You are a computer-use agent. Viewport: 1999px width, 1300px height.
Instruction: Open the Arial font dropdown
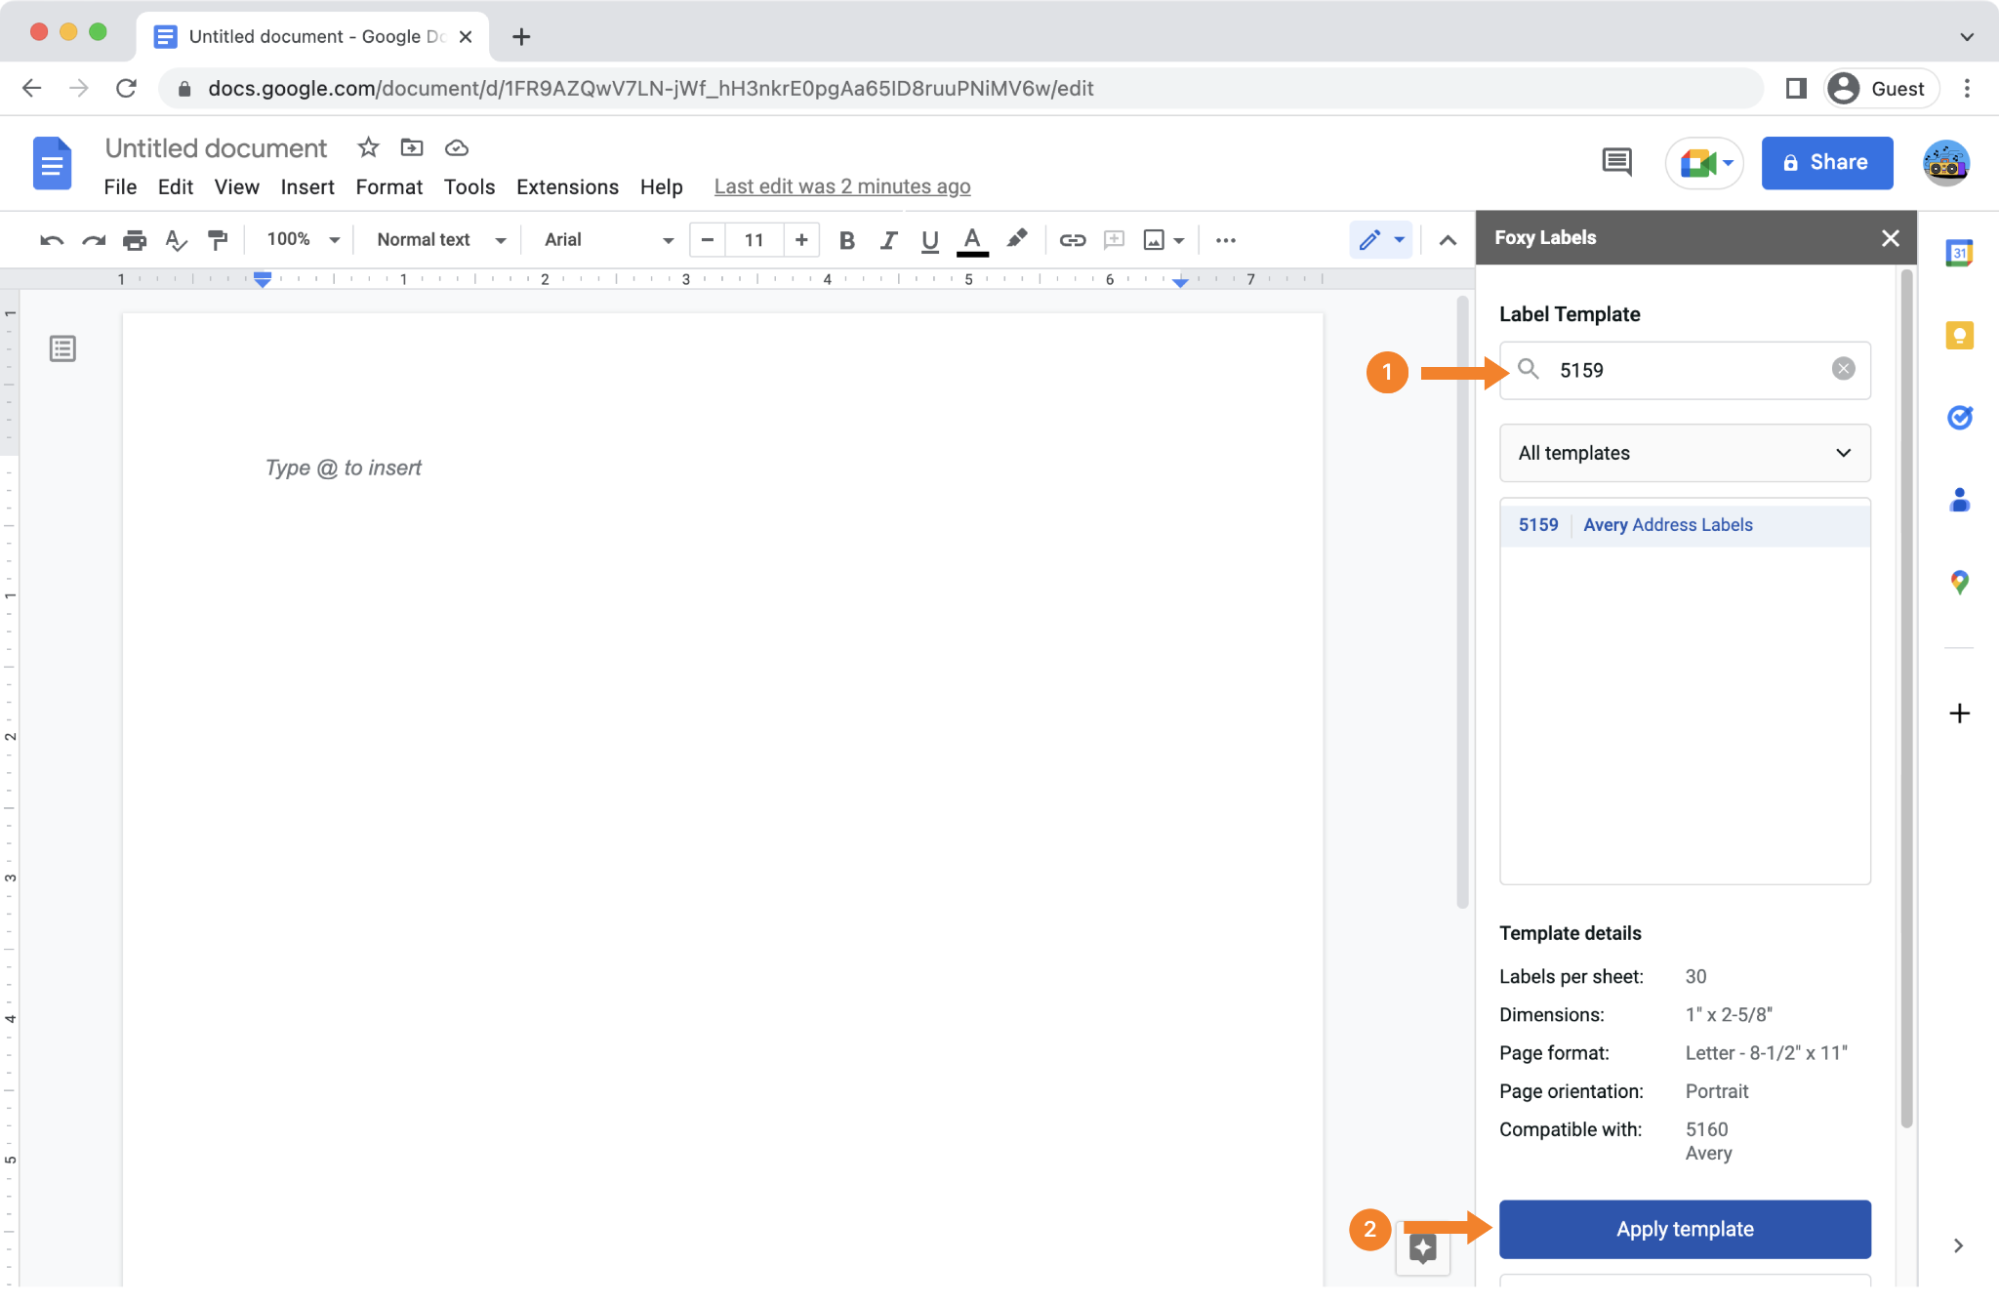click(x=607, y=240)
